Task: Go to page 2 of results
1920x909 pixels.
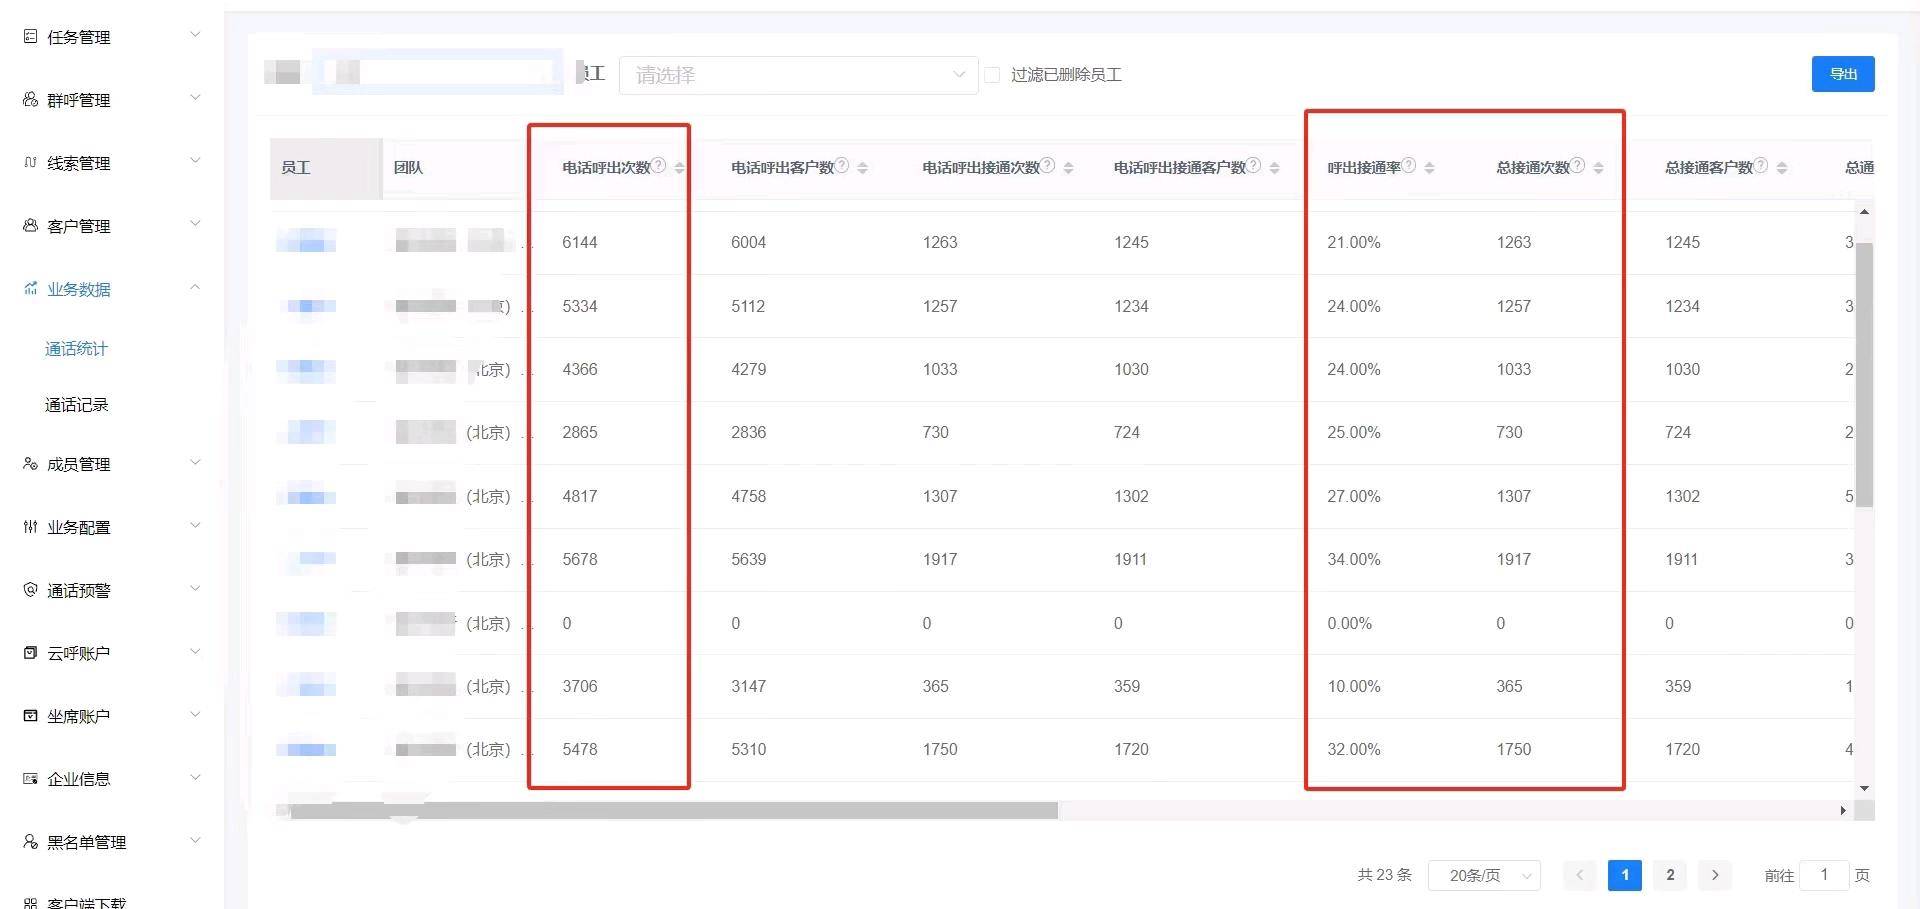Action: click(1669, 875)
